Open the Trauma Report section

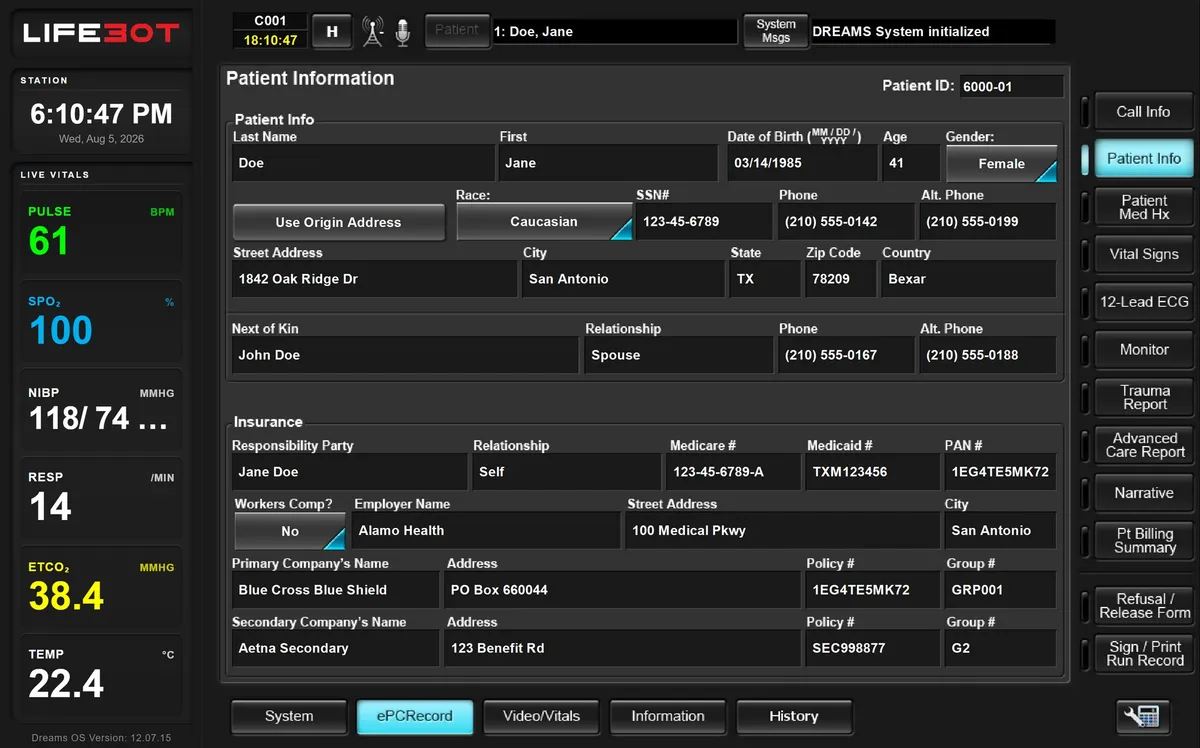click(1144, 397)
